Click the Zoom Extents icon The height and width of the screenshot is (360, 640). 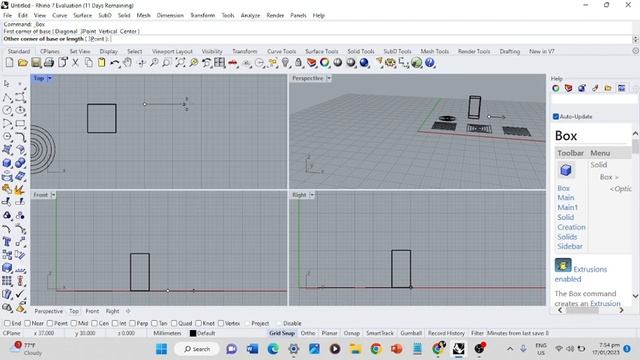(x=180, y=63)
